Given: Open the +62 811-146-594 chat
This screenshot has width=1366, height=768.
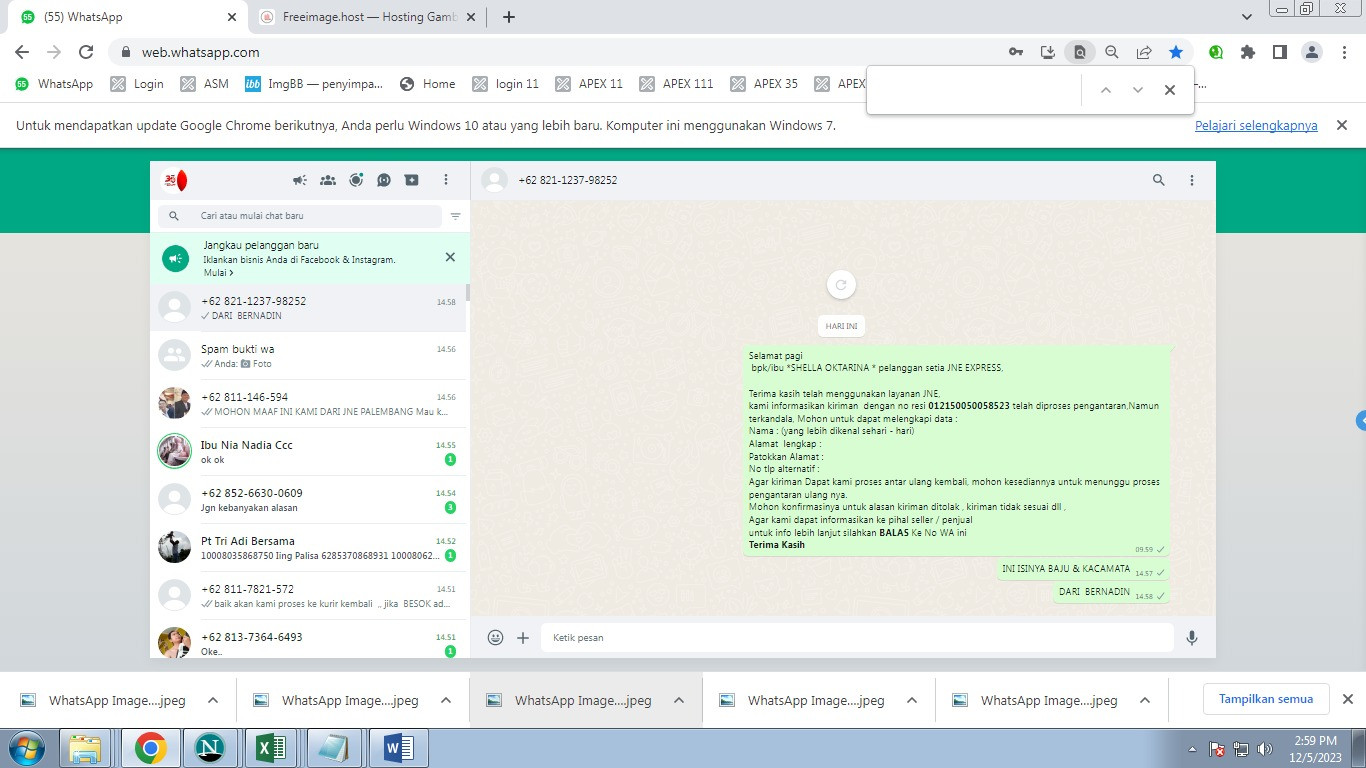Looking at the screenshot, I should click(x=308, y=404).
